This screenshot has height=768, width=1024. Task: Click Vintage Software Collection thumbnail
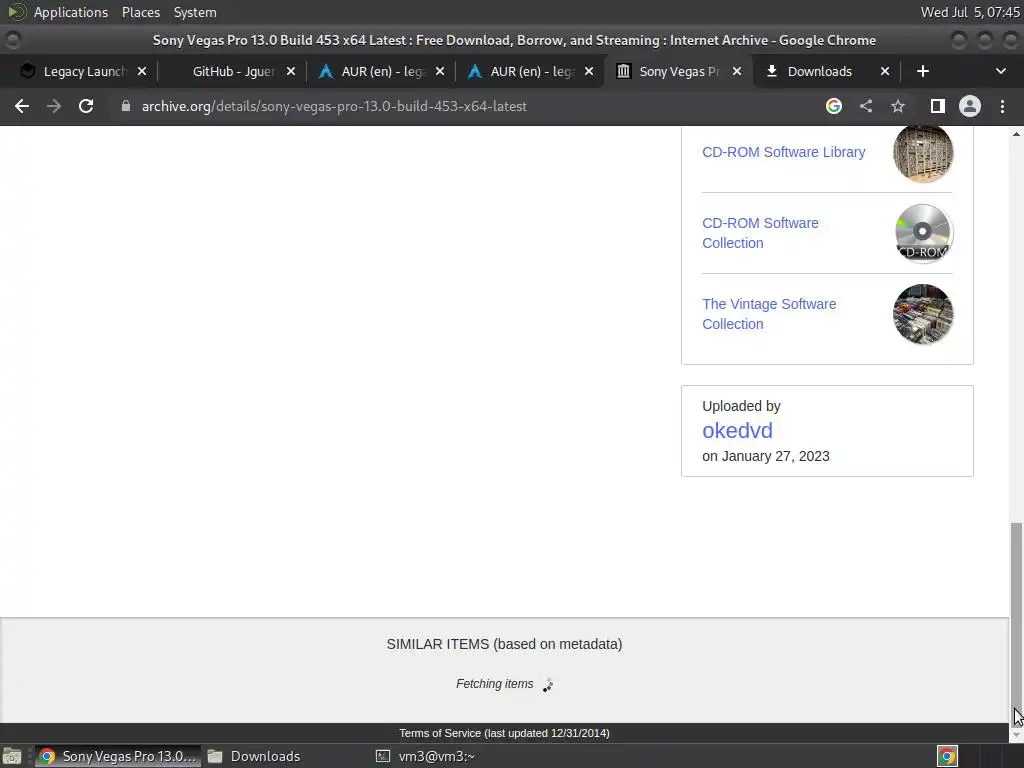click(923, 314)
